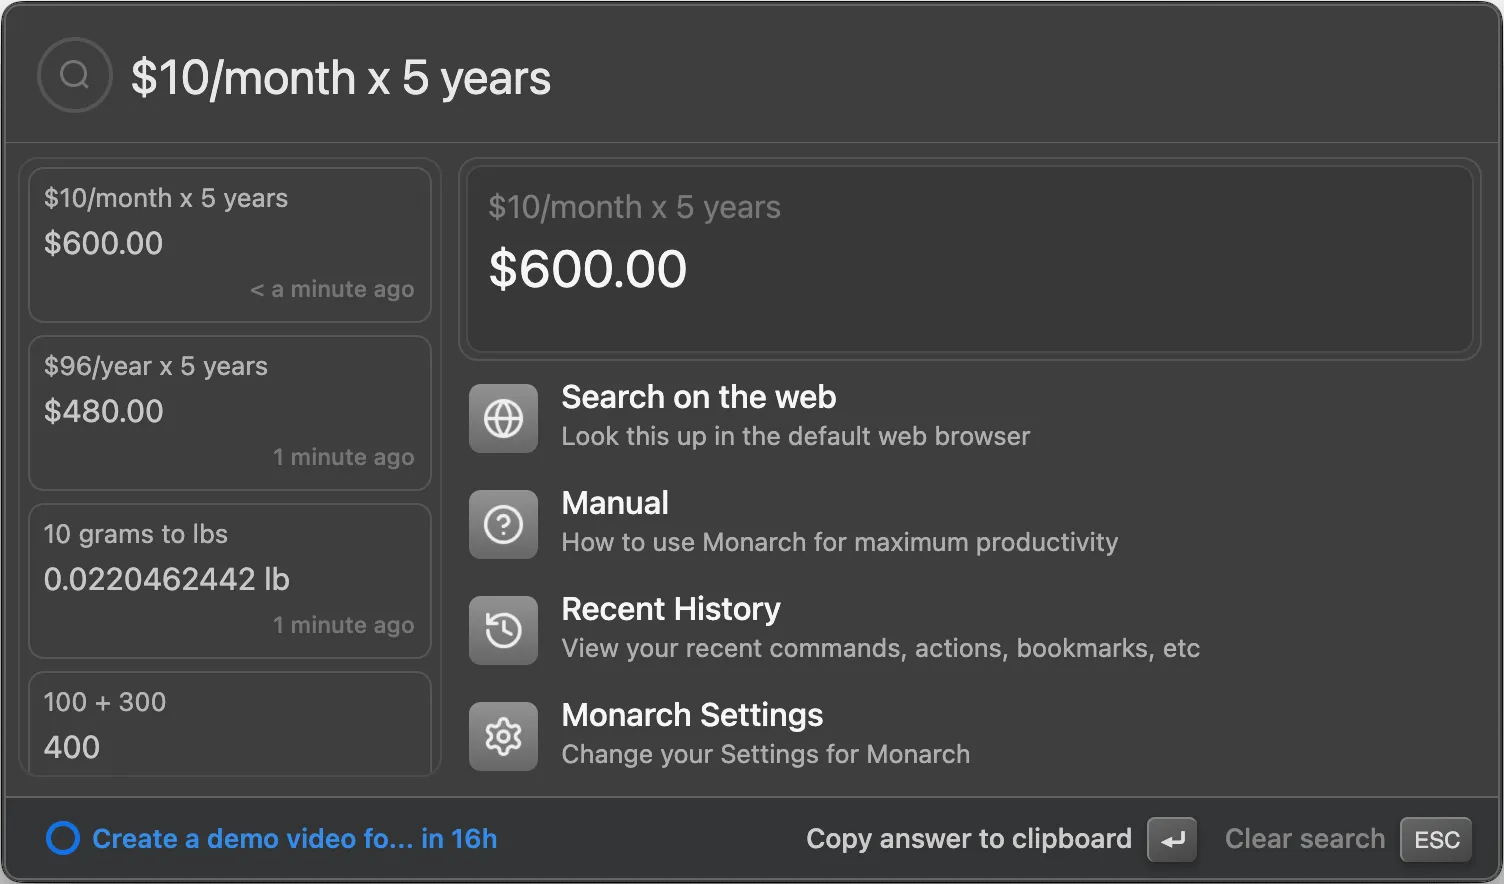Viewport: 1504px width, 884px height.
Task: Click the ESC key badge
Action: coord(1435,839)
